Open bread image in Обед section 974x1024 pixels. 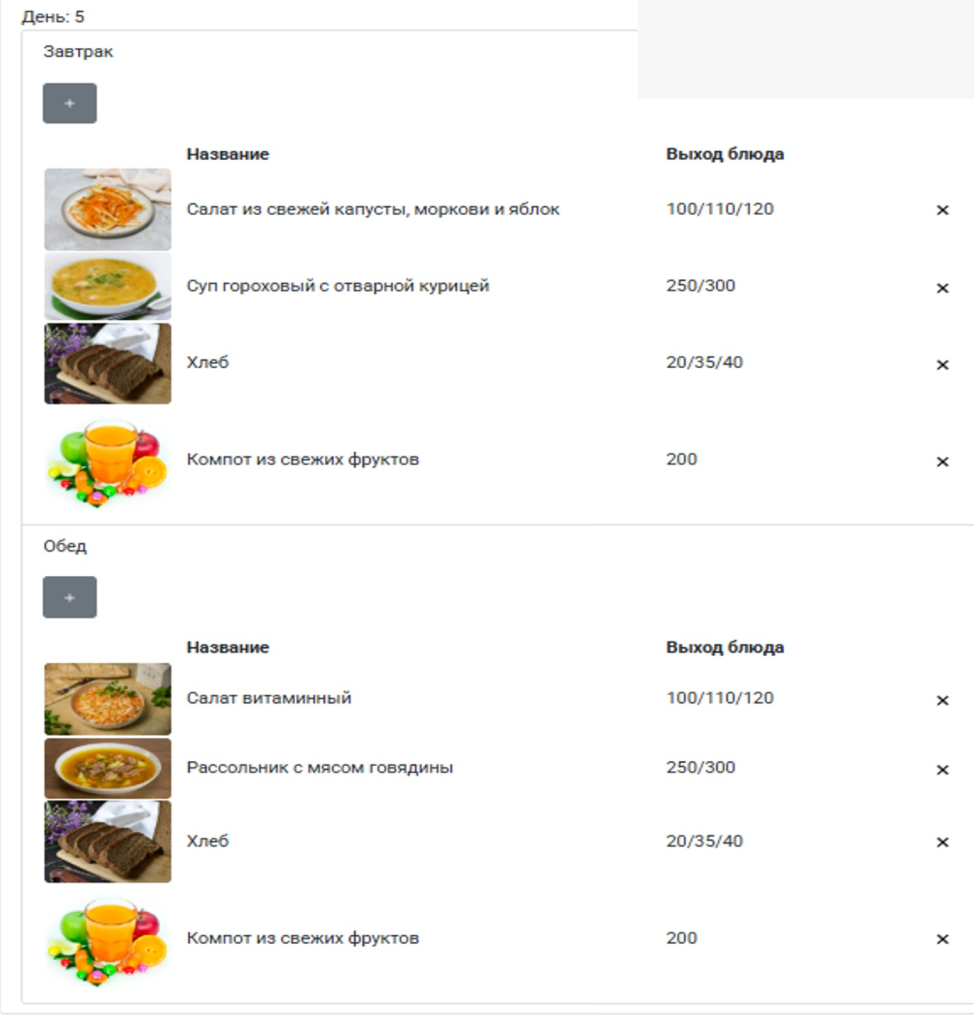107,841
